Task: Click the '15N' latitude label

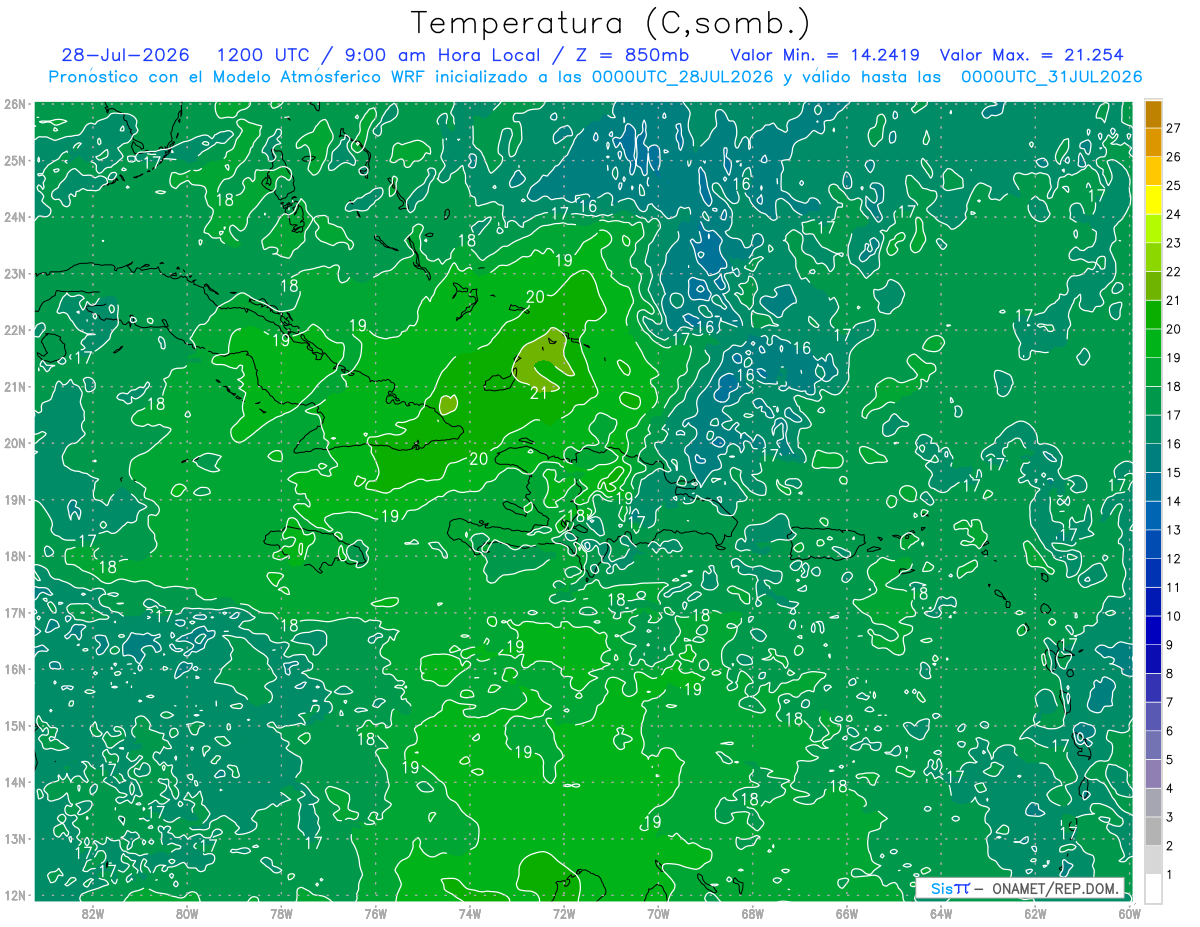Action: coord(16,725)
